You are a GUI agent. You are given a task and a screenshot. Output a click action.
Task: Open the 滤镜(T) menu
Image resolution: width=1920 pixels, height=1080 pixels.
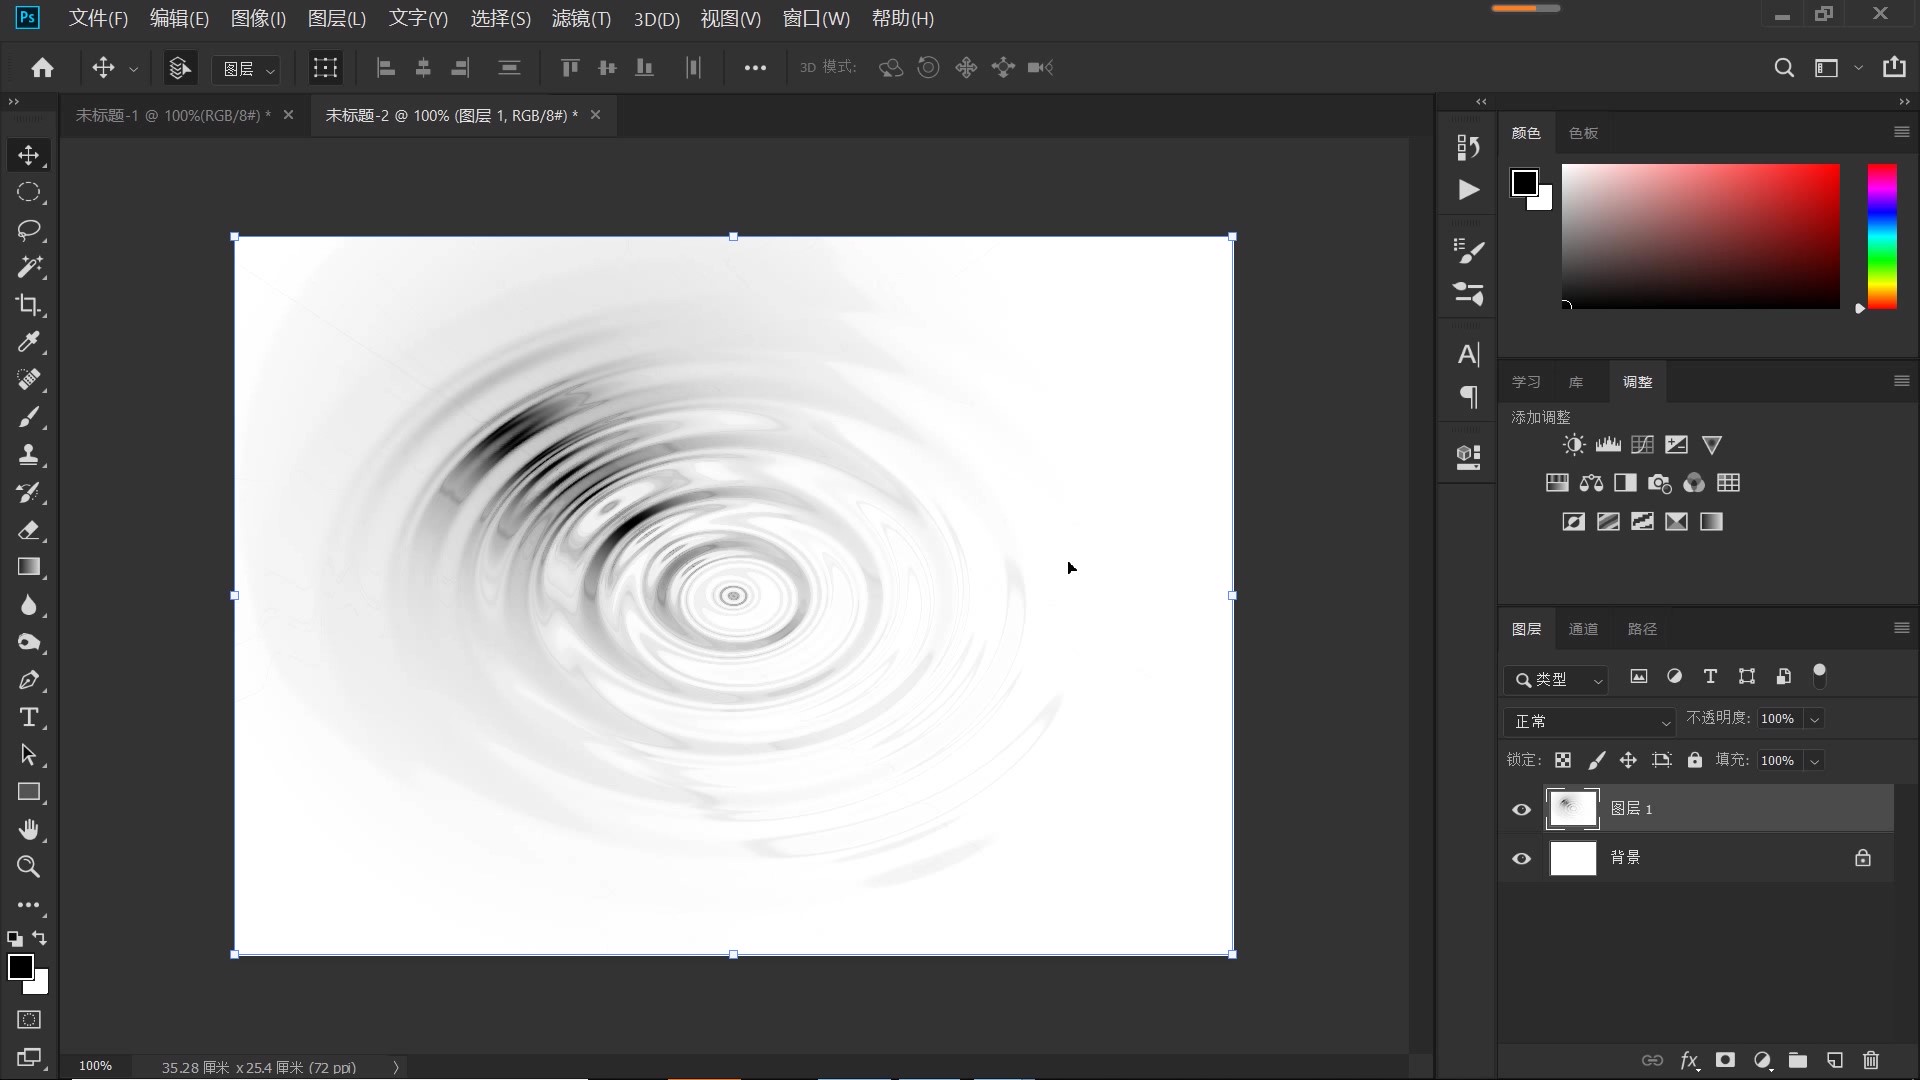pos(581,18)
